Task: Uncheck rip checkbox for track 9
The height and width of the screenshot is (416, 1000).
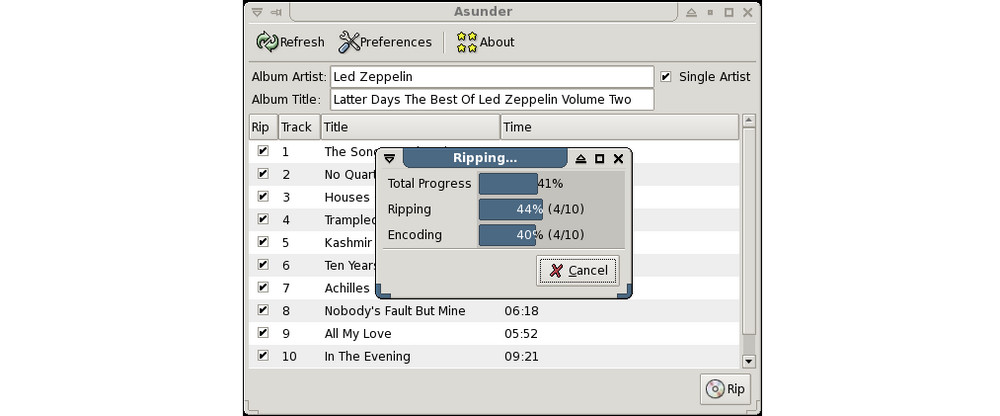Action: tap(263, 332)
